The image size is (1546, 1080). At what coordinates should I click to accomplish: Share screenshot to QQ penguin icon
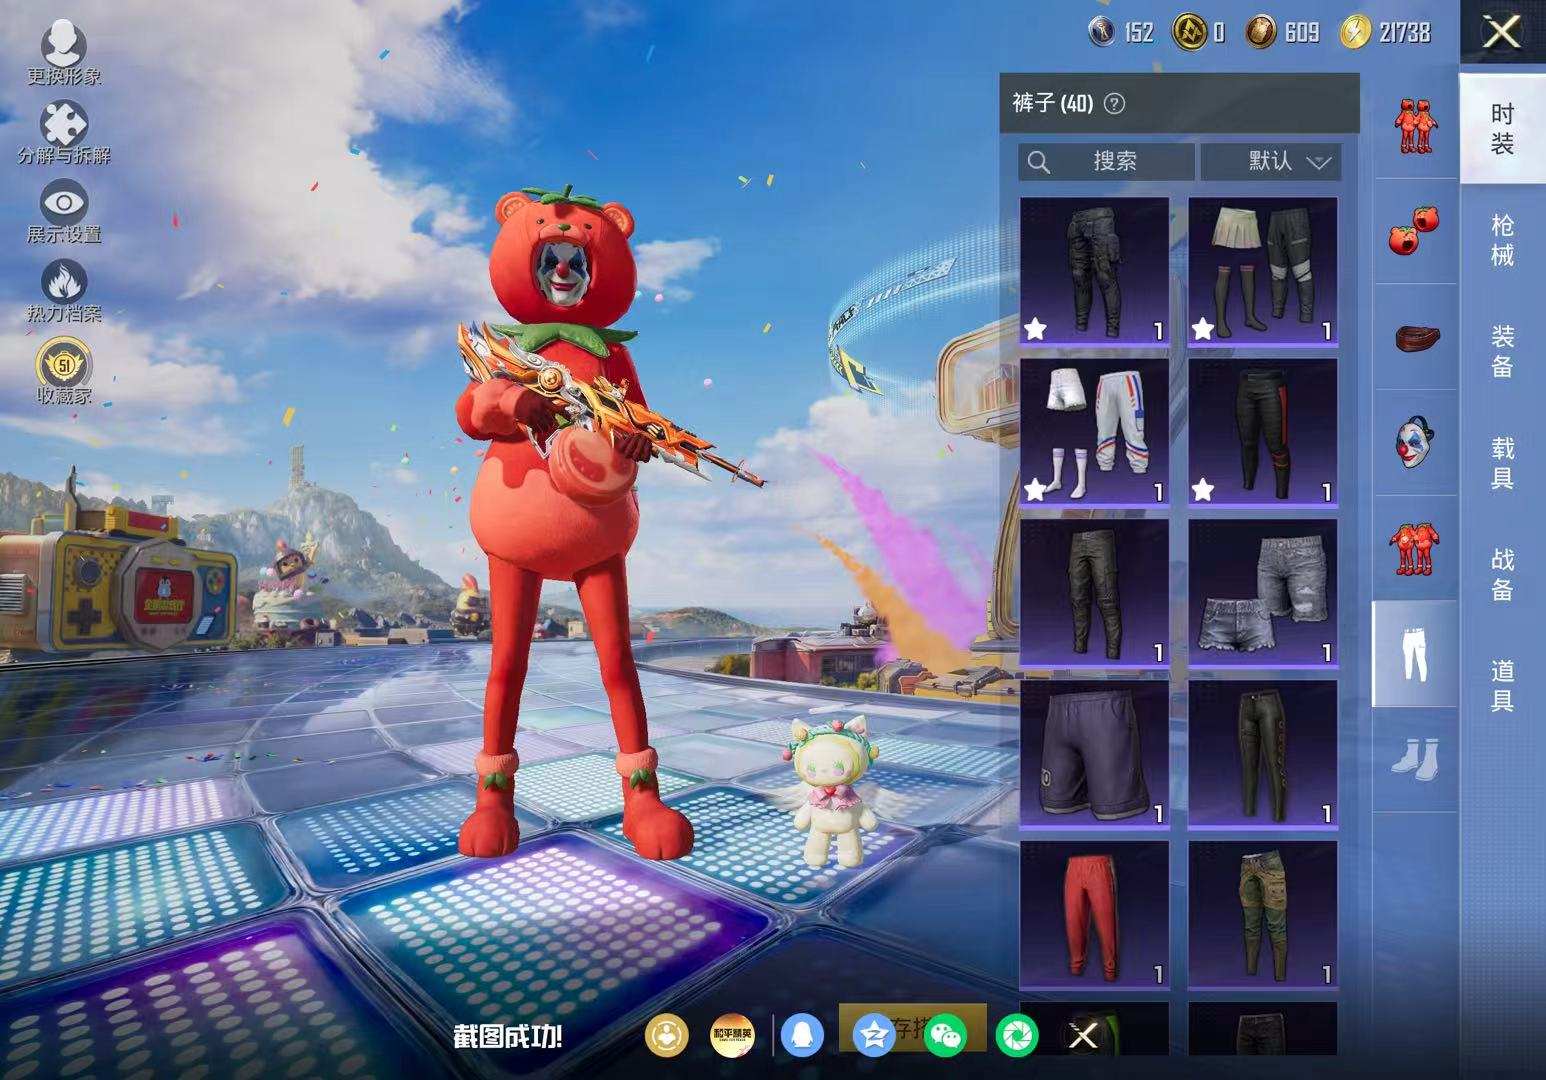[802, 1035]
